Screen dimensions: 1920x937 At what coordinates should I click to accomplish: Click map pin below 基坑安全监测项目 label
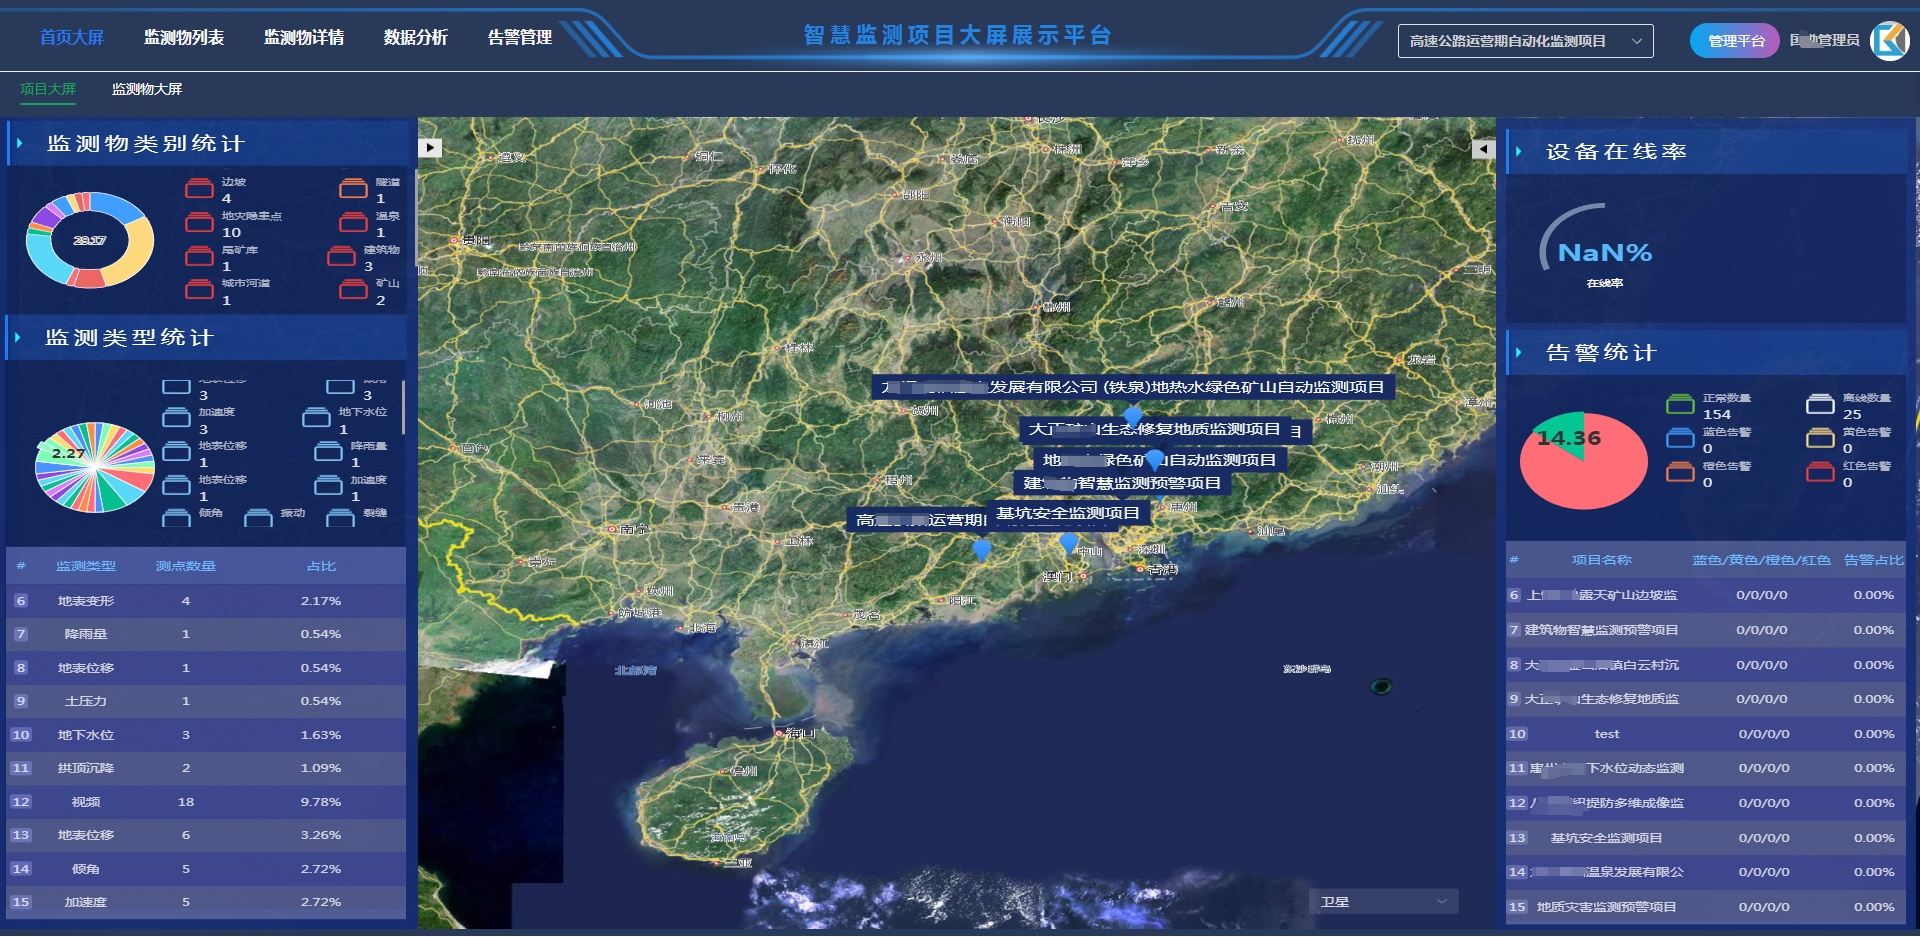(1069, 543)
